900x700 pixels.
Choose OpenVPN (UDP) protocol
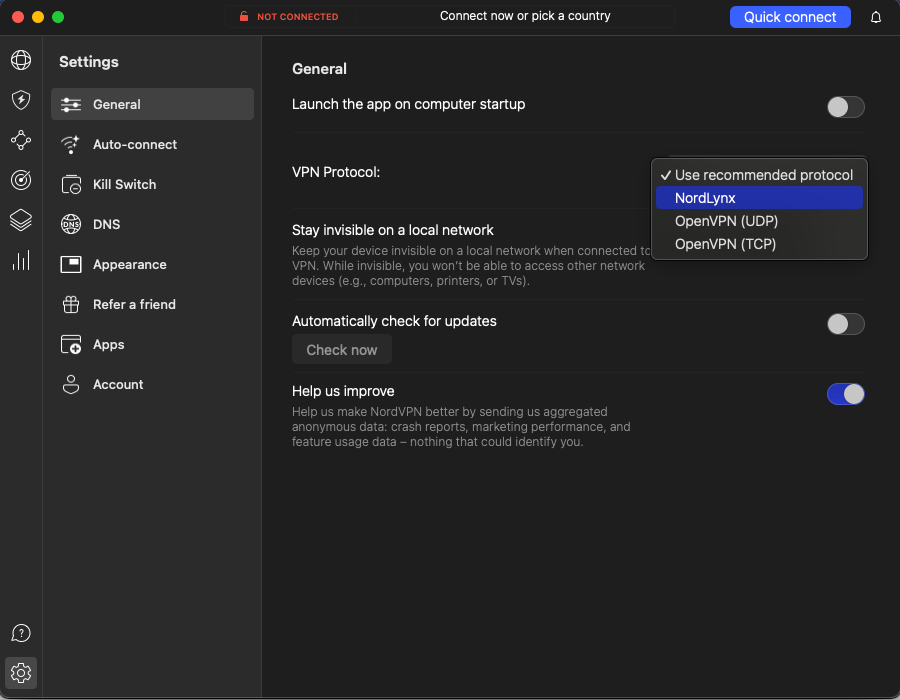pos(759,221)
